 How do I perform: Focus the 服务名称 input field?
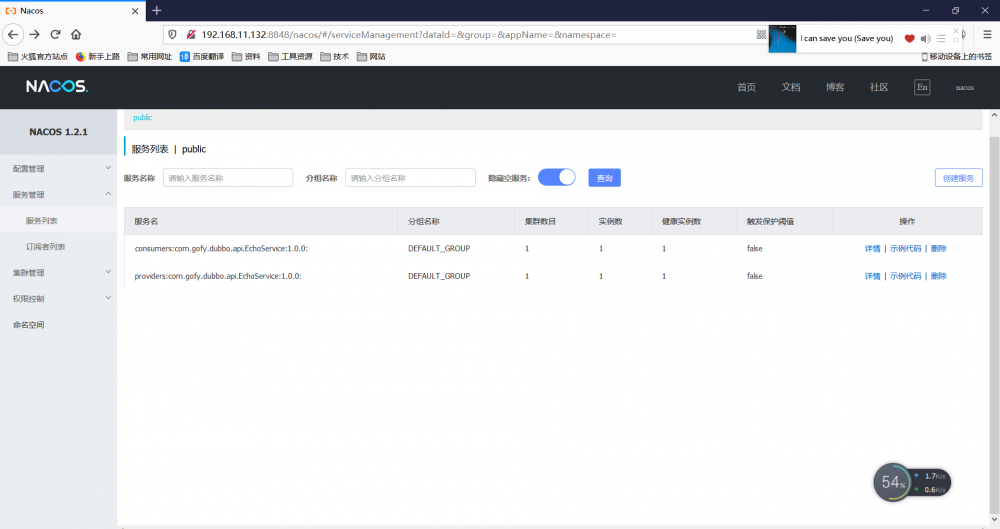click(228, 177)
